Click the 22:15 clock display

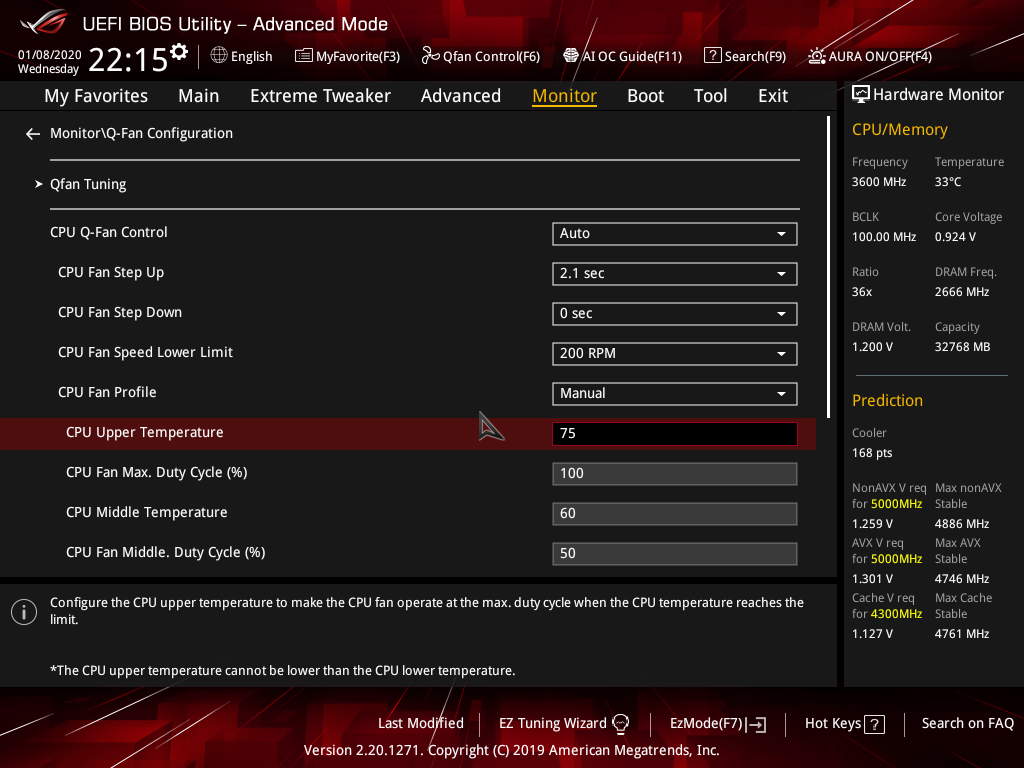click(x=128, y=60)
